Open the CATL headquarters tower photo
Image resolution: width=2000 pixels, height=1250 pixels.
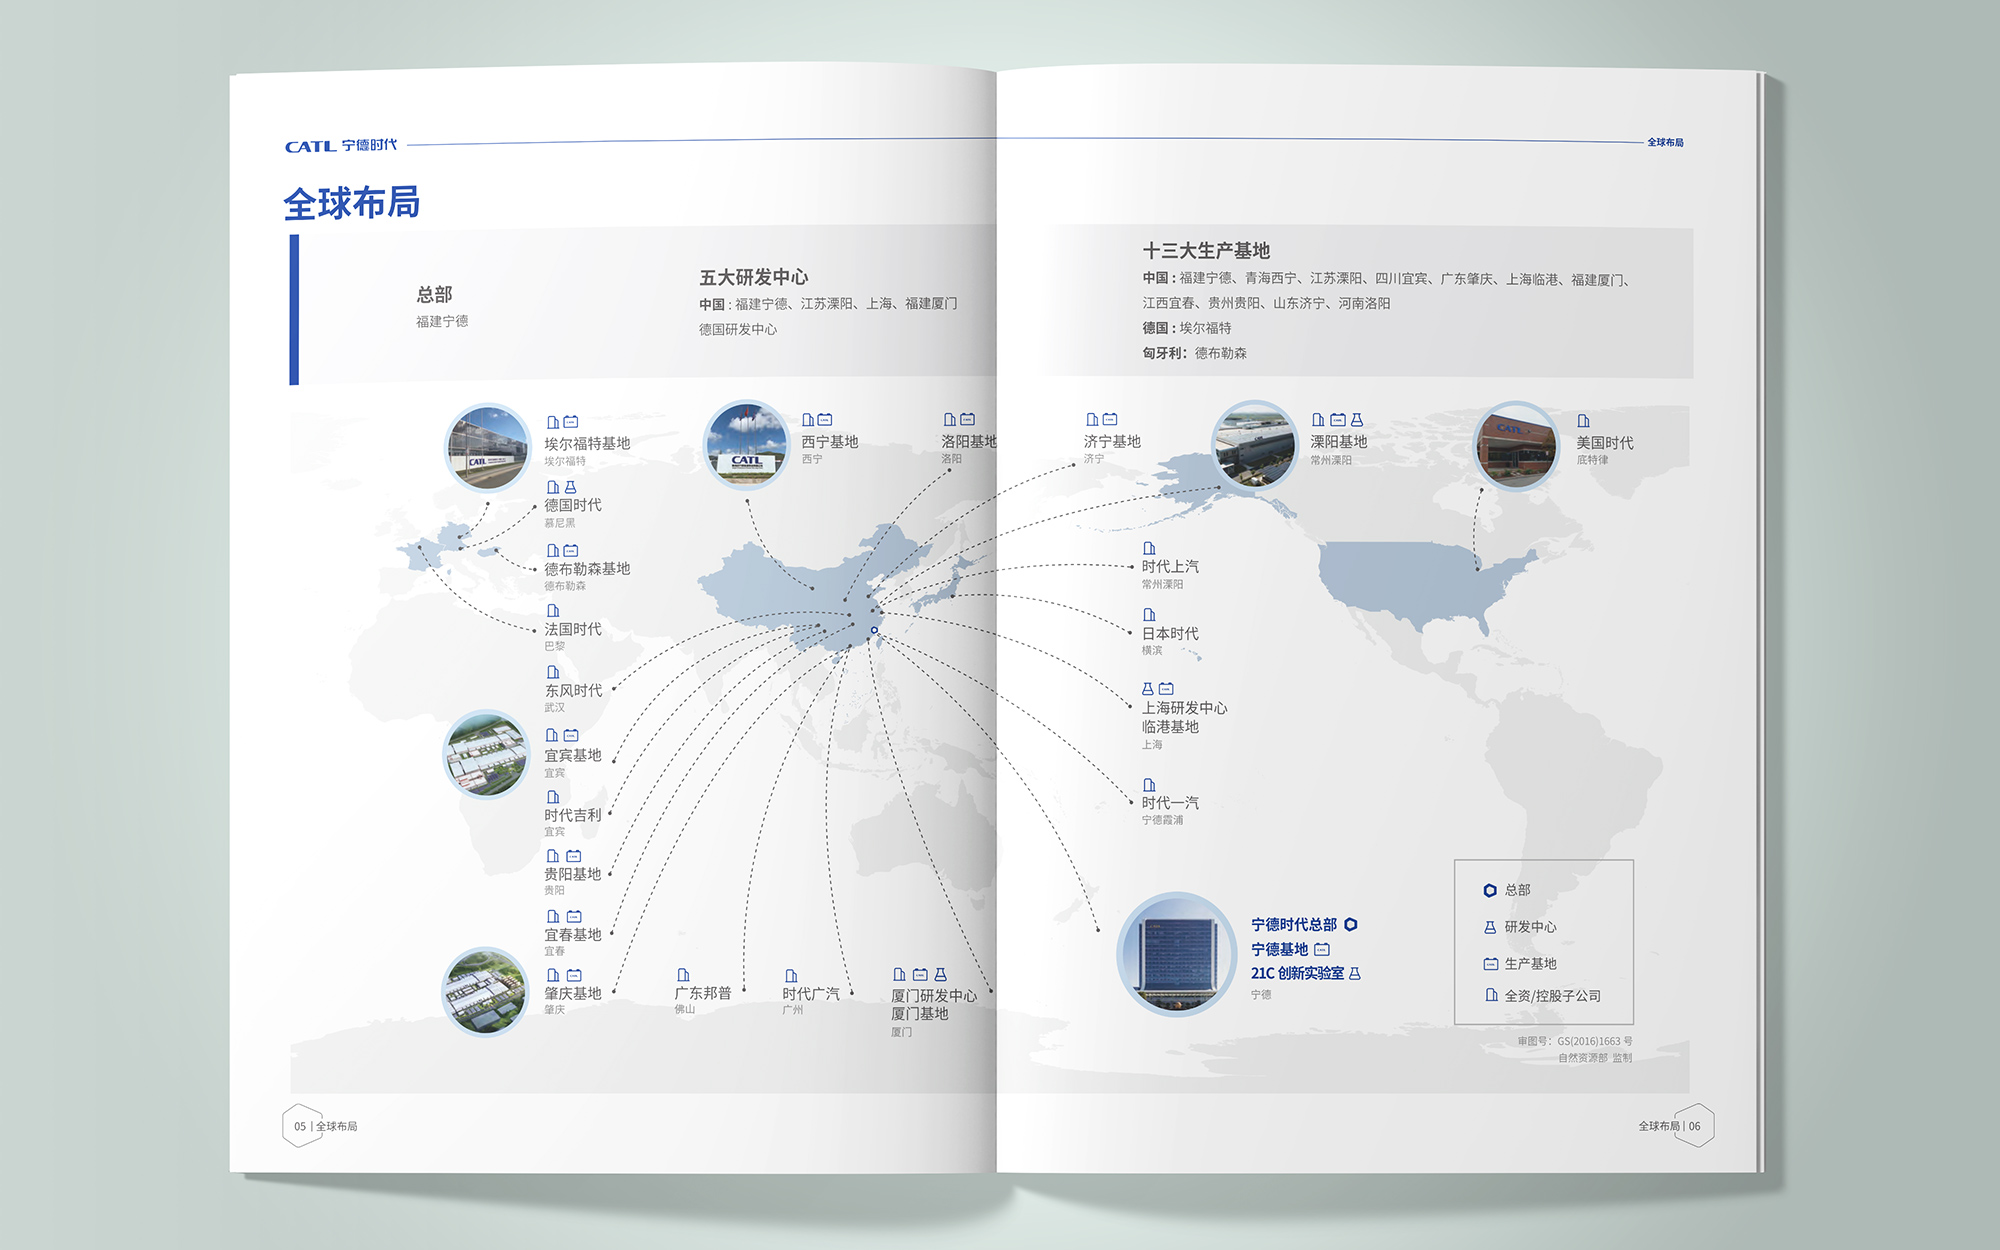(1177, 953)
